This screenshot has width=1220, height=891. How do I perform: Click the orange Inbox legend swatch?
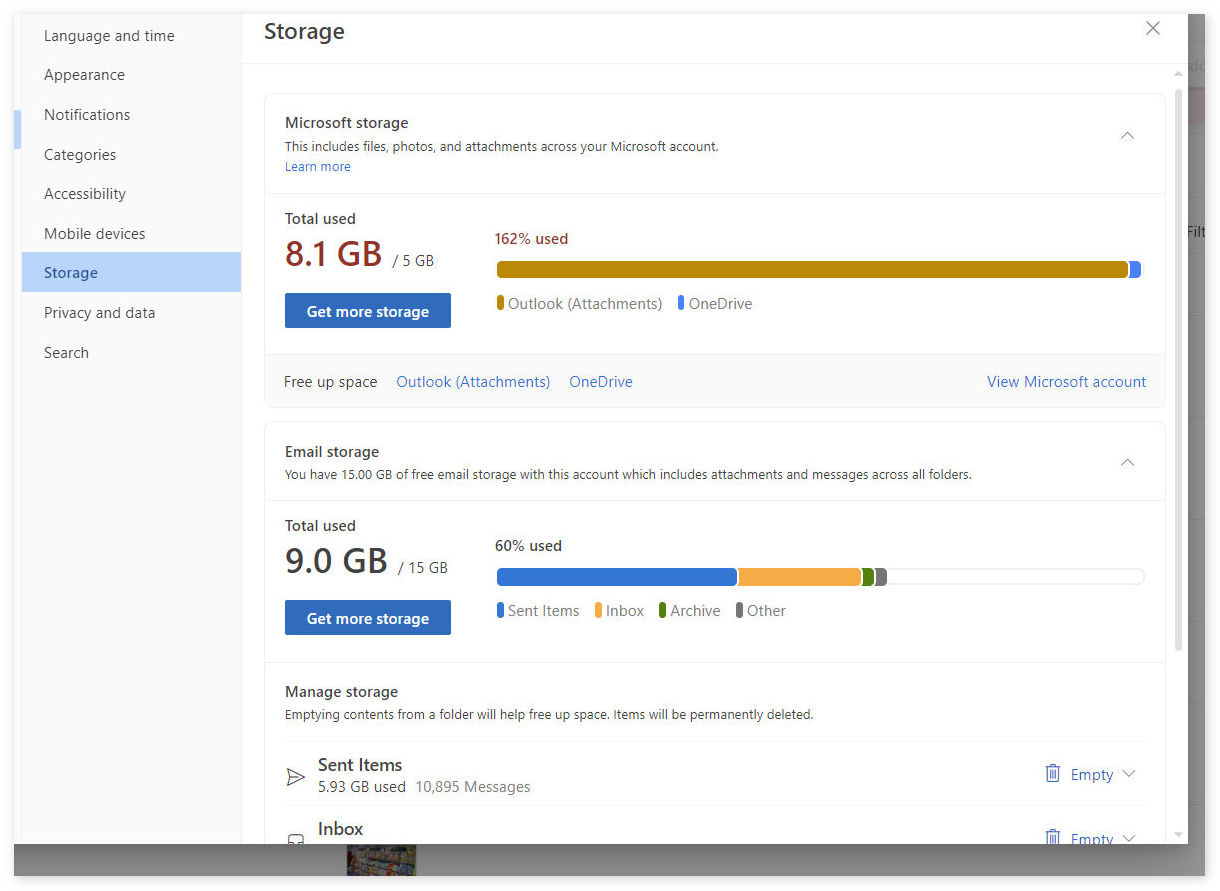click(x=598, y=610)
